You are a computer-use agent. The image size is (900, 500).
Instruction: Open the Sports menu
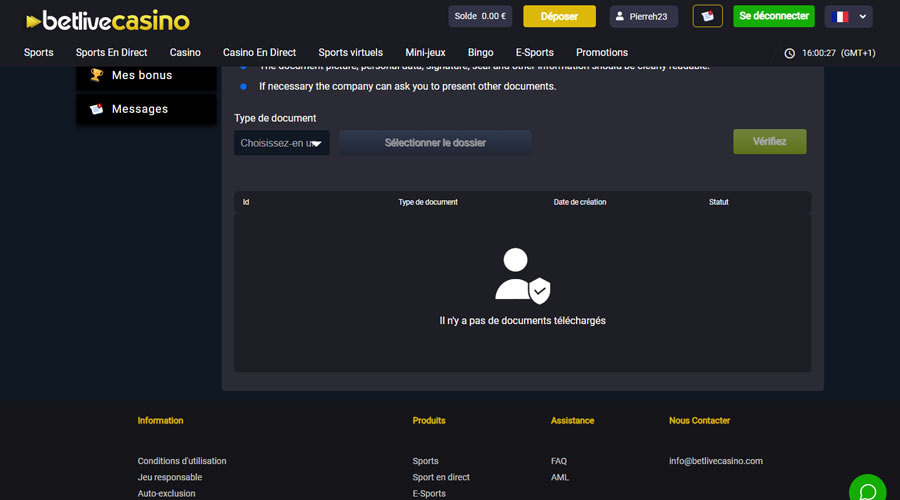[38, 52]
